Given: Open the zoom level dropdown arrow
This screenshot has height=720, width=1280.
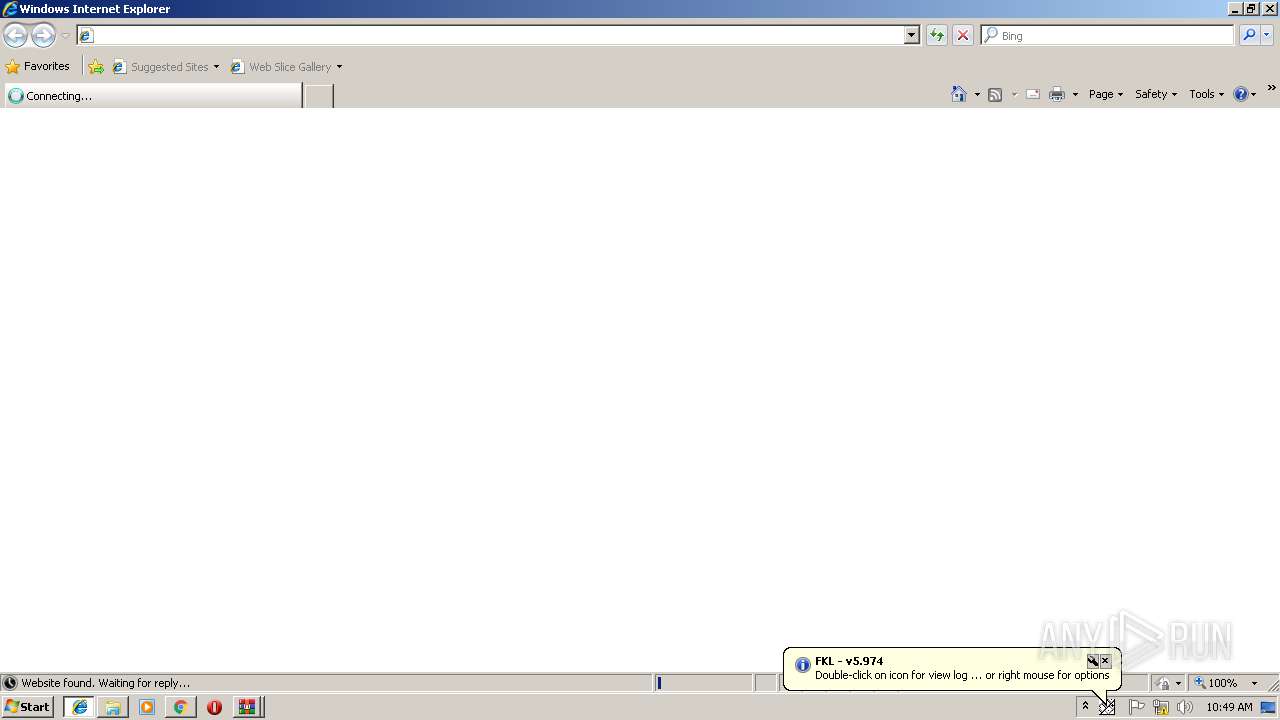Looking at the screenshot, I should (x=1254, y=683).
